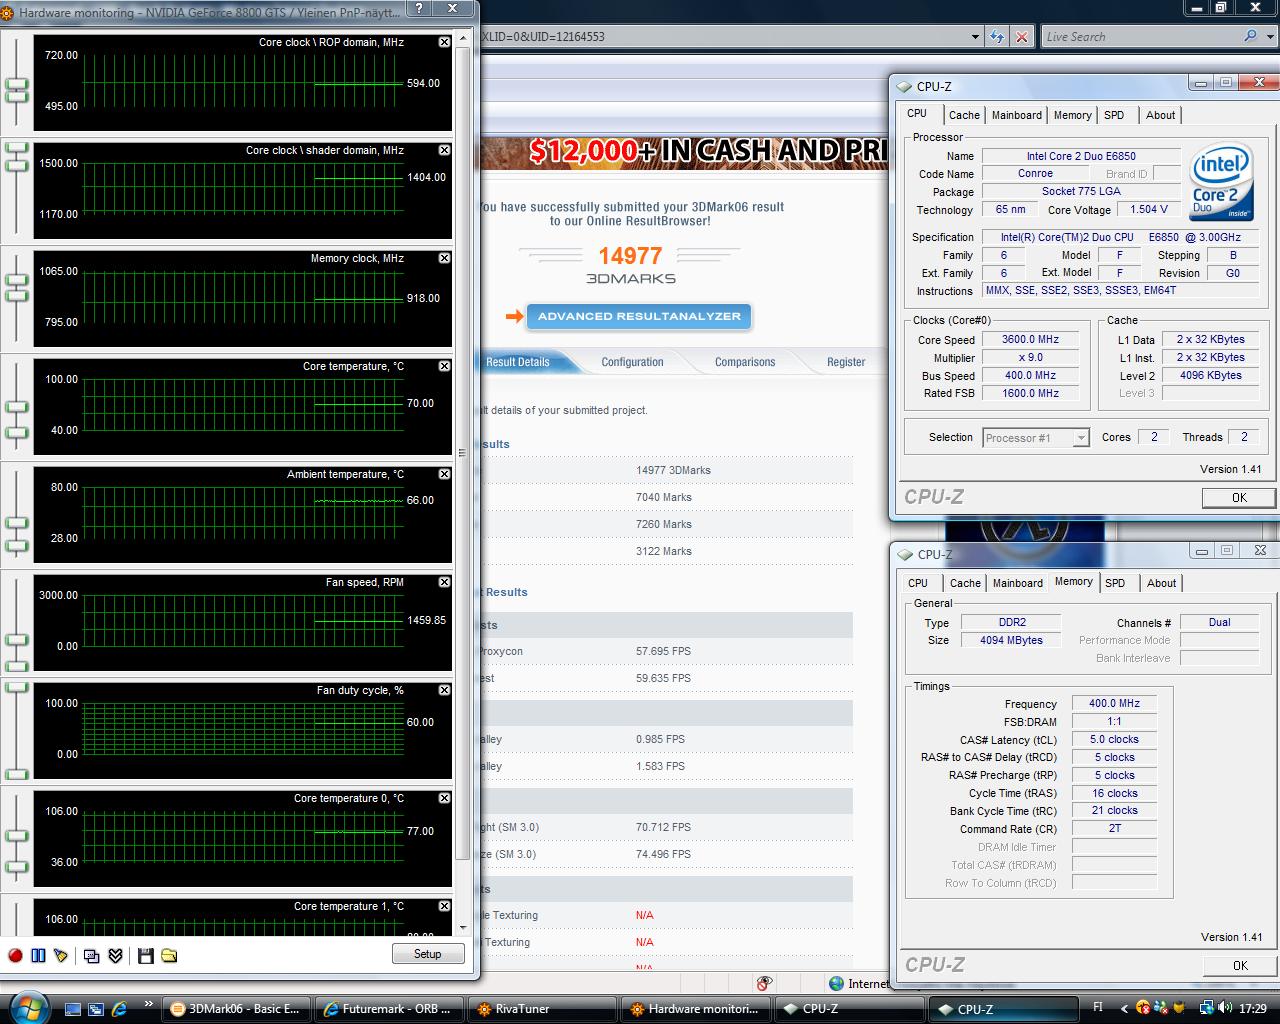Stop page loading in Internet Explorer

[1021, 37]
